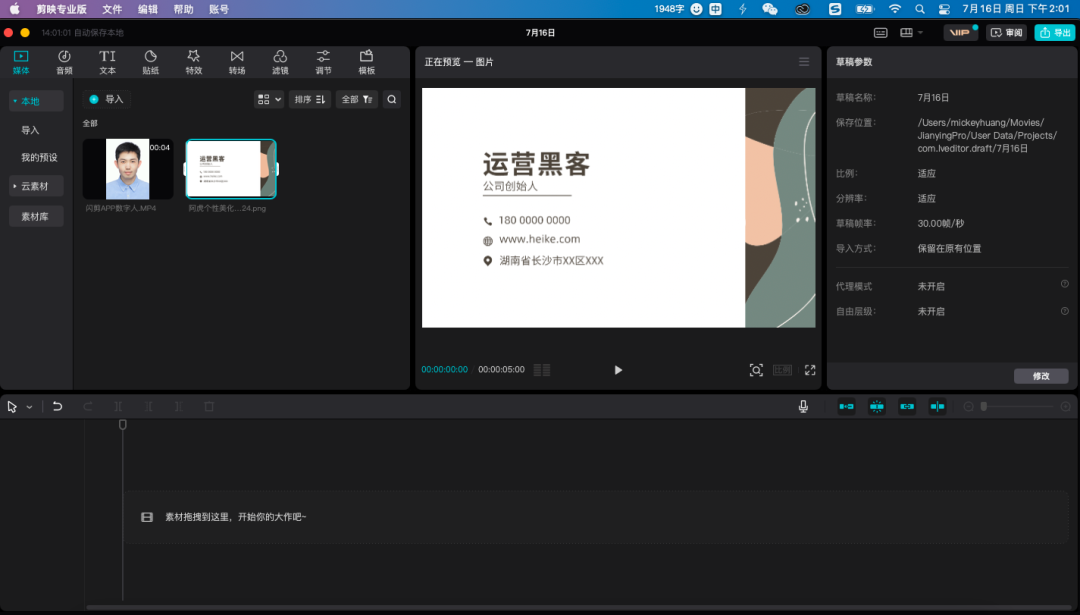The image size is (1080, 615).
Task: Open the 排序 (sort) dropdown
Action: [x=310, y=99]
